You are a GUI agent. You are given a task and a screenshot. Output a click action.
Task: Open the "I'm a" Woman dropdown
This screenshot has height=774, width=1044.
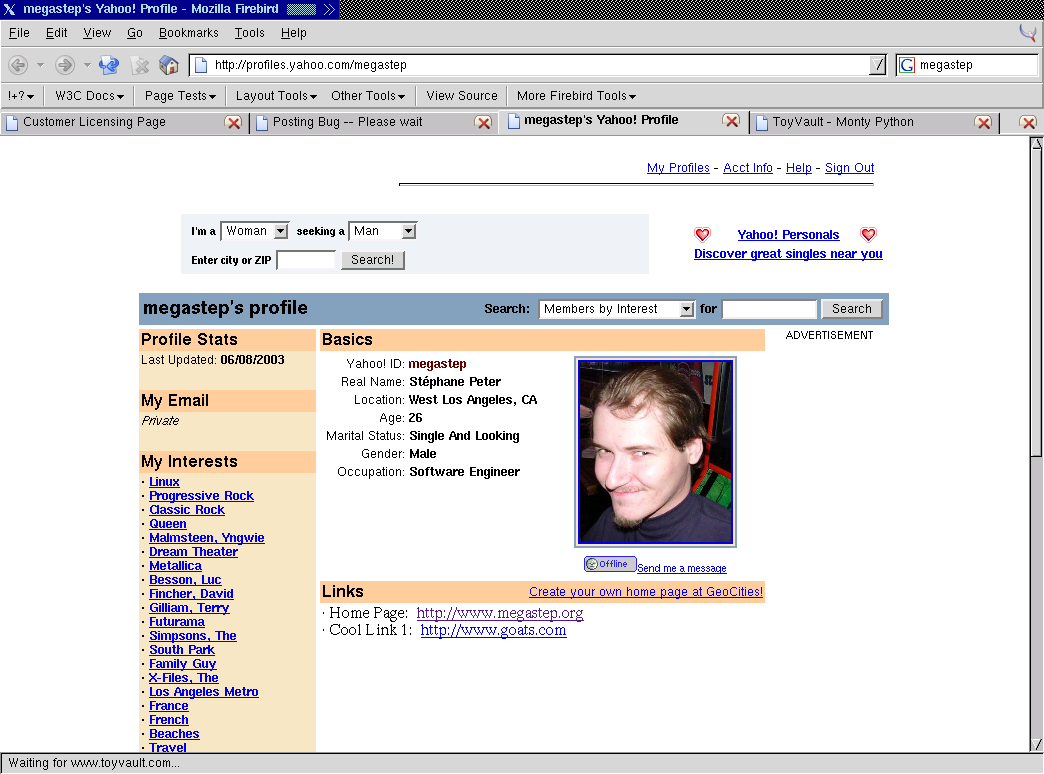[x=254, y=231]
